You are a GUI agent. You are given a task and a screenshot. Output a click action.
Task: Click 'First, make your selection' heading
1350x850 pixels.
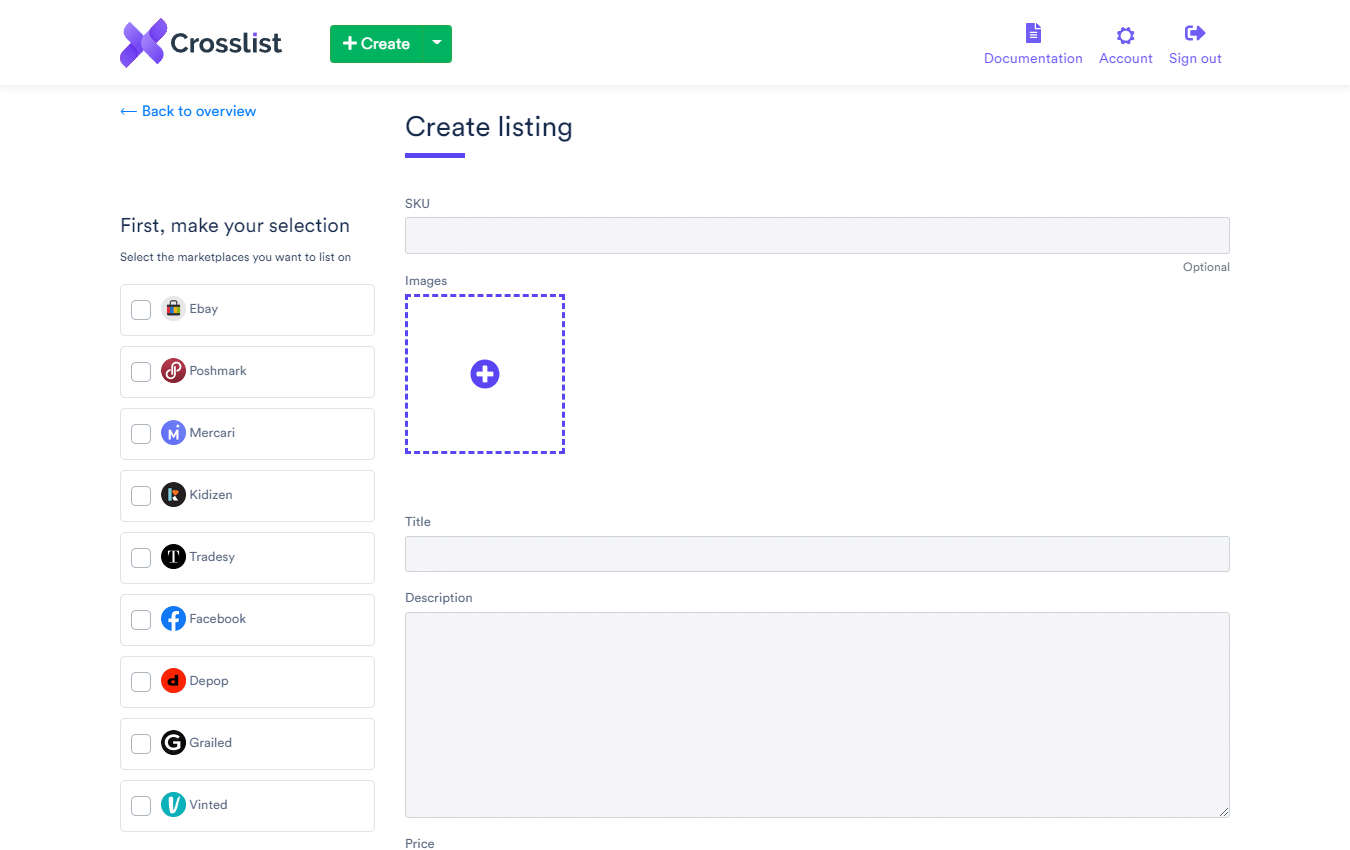coord(235,226)
